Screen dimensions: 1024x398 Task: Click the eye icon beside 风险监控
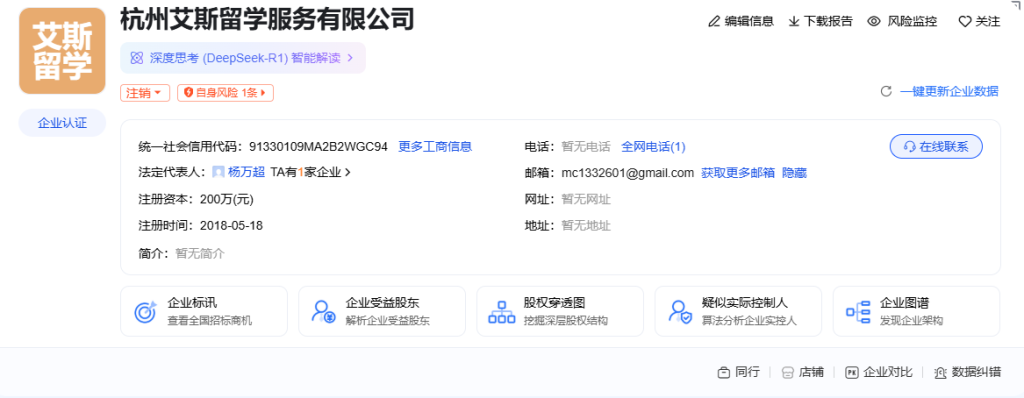874,22
